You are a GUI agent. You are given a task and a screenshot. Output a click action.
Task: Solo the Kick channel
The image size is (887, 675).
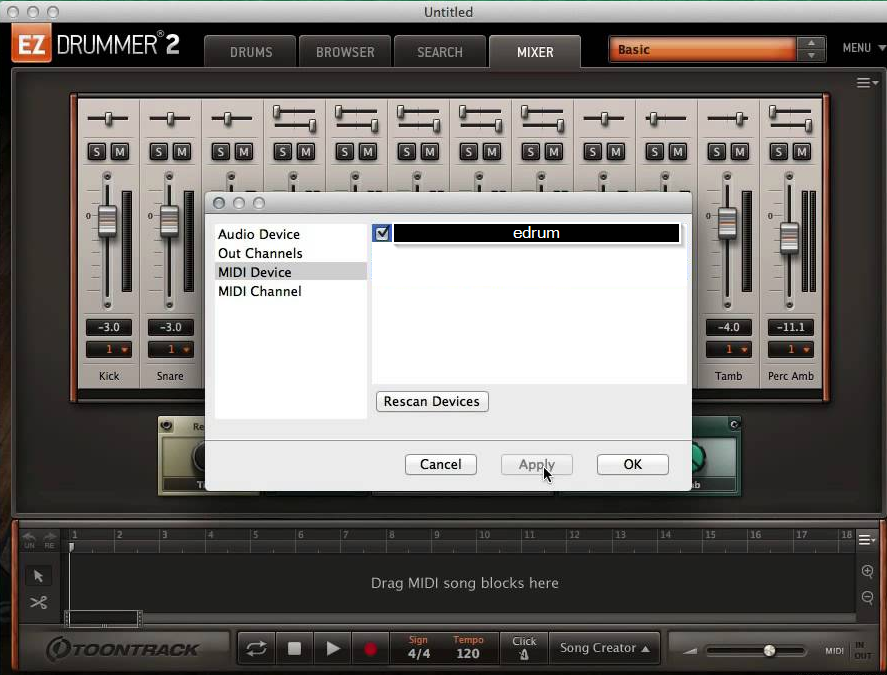pos(97,152)
